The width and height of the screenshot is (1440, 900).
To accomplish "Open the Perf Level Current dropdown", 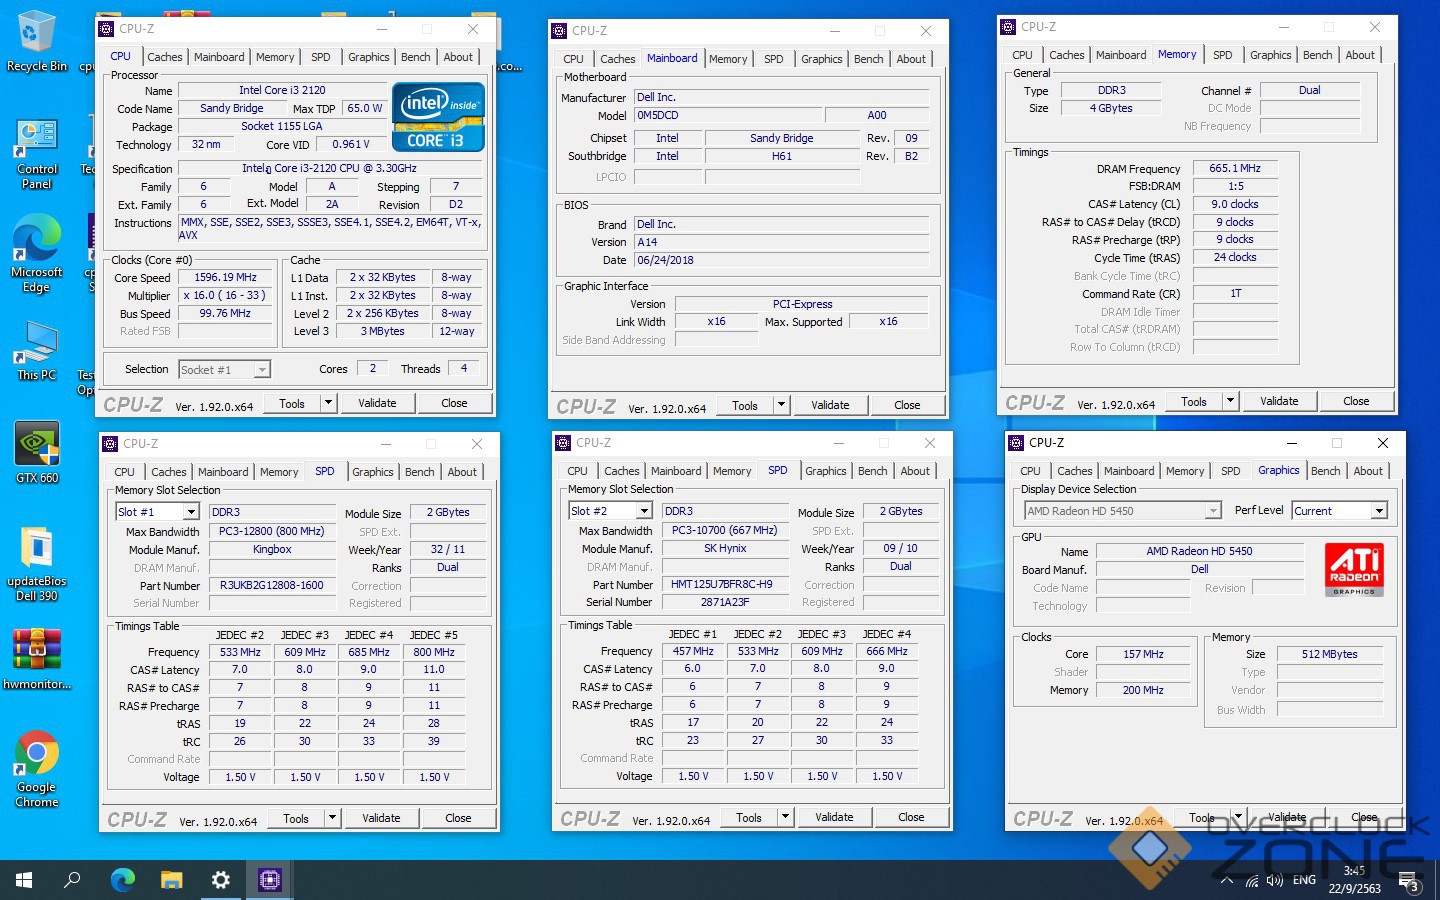I will coord(1379,511).
